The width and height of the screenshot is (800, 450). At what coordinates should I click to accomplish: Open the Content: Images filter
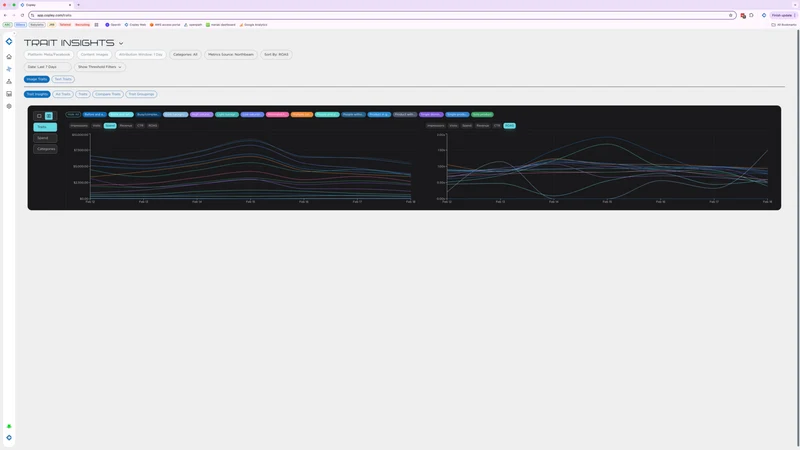(94, 55)
